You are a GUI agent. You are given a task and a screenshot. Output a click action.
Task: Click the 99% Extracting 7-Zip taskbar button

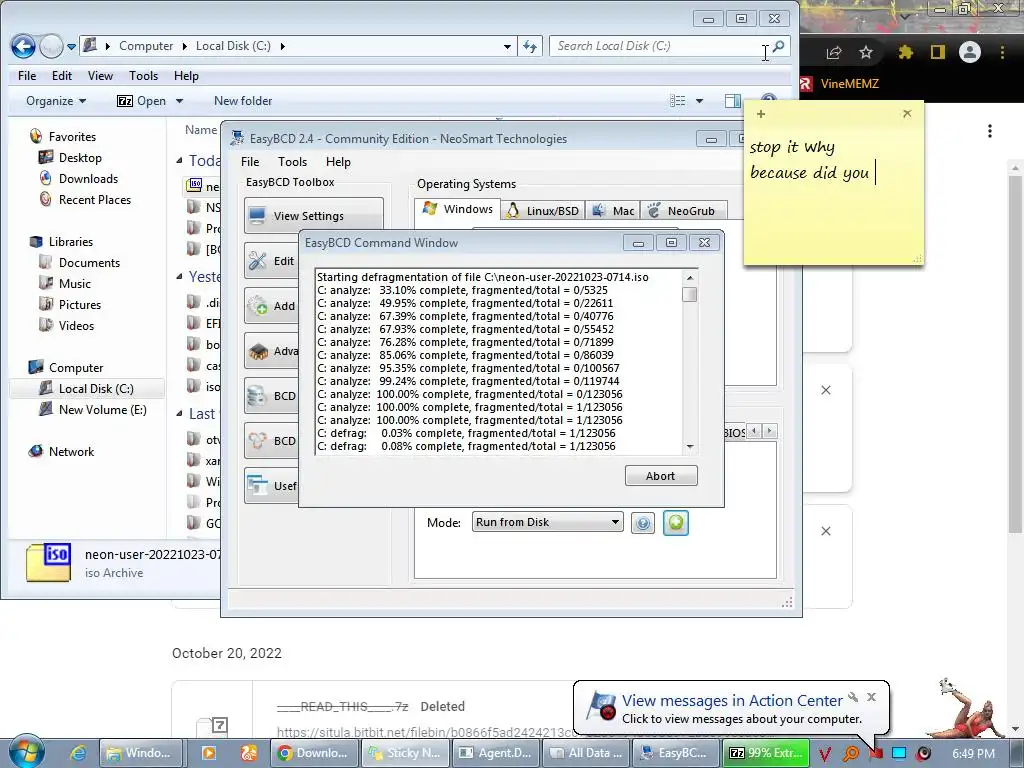pyautogui.click(x=765, y=753)
